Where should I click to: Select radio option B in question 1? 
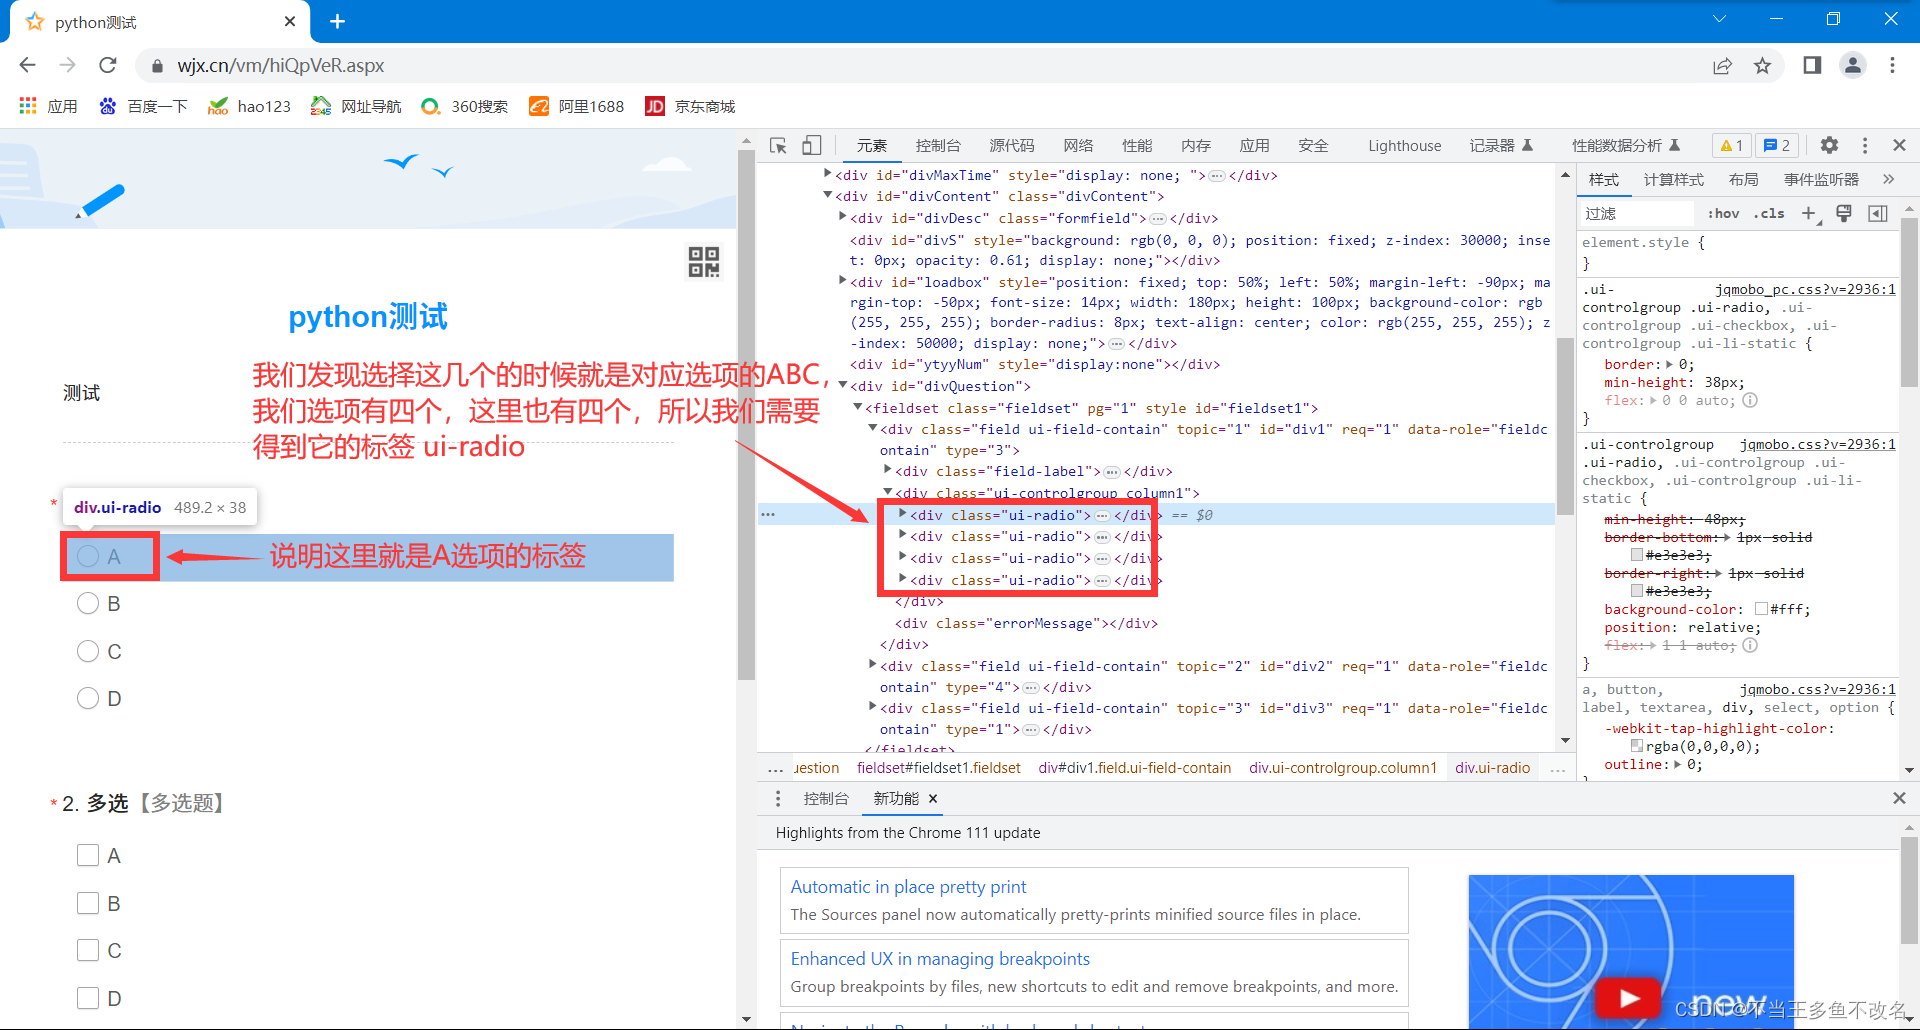click(88, 603)
